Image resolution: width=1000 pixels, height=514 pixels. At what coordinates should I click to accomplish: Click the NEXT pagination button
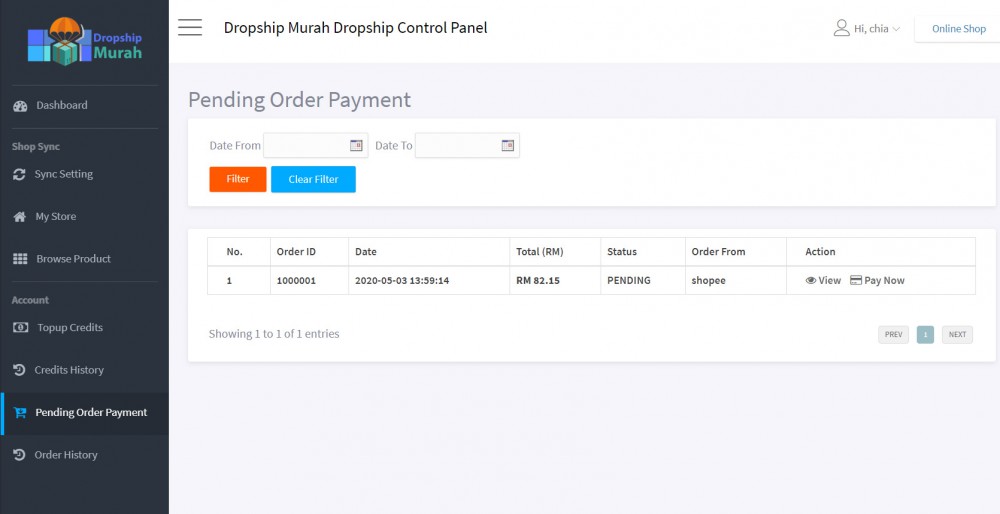(957, 335)
